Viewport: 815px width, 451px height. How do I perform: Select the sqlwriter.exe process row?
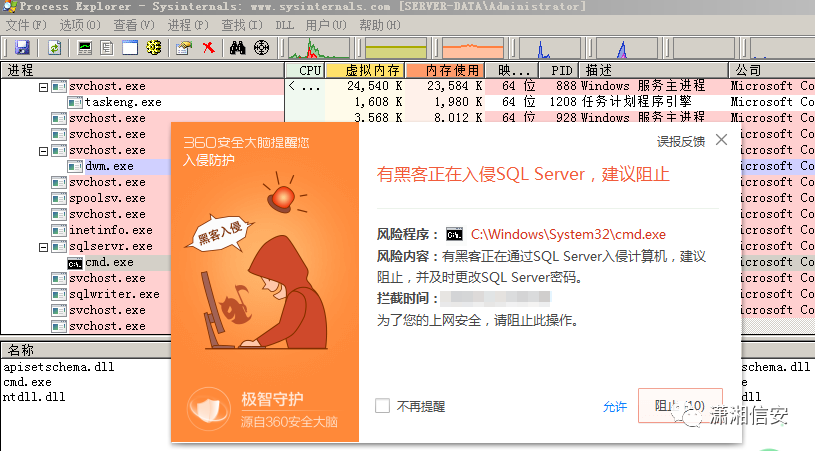click(114, 295)
